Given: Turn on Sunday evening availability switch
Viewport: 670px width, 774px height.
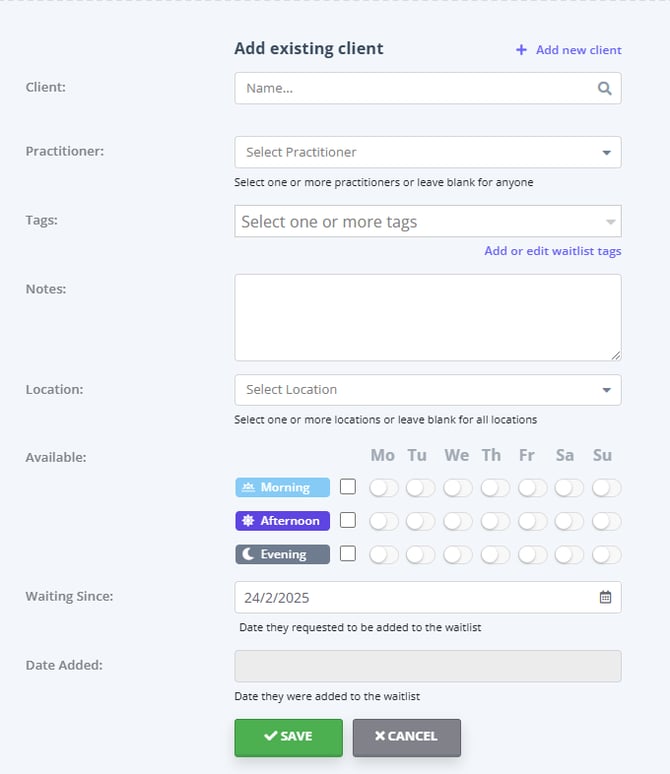Looking at the screenshot, I should [x=606, y=554].
